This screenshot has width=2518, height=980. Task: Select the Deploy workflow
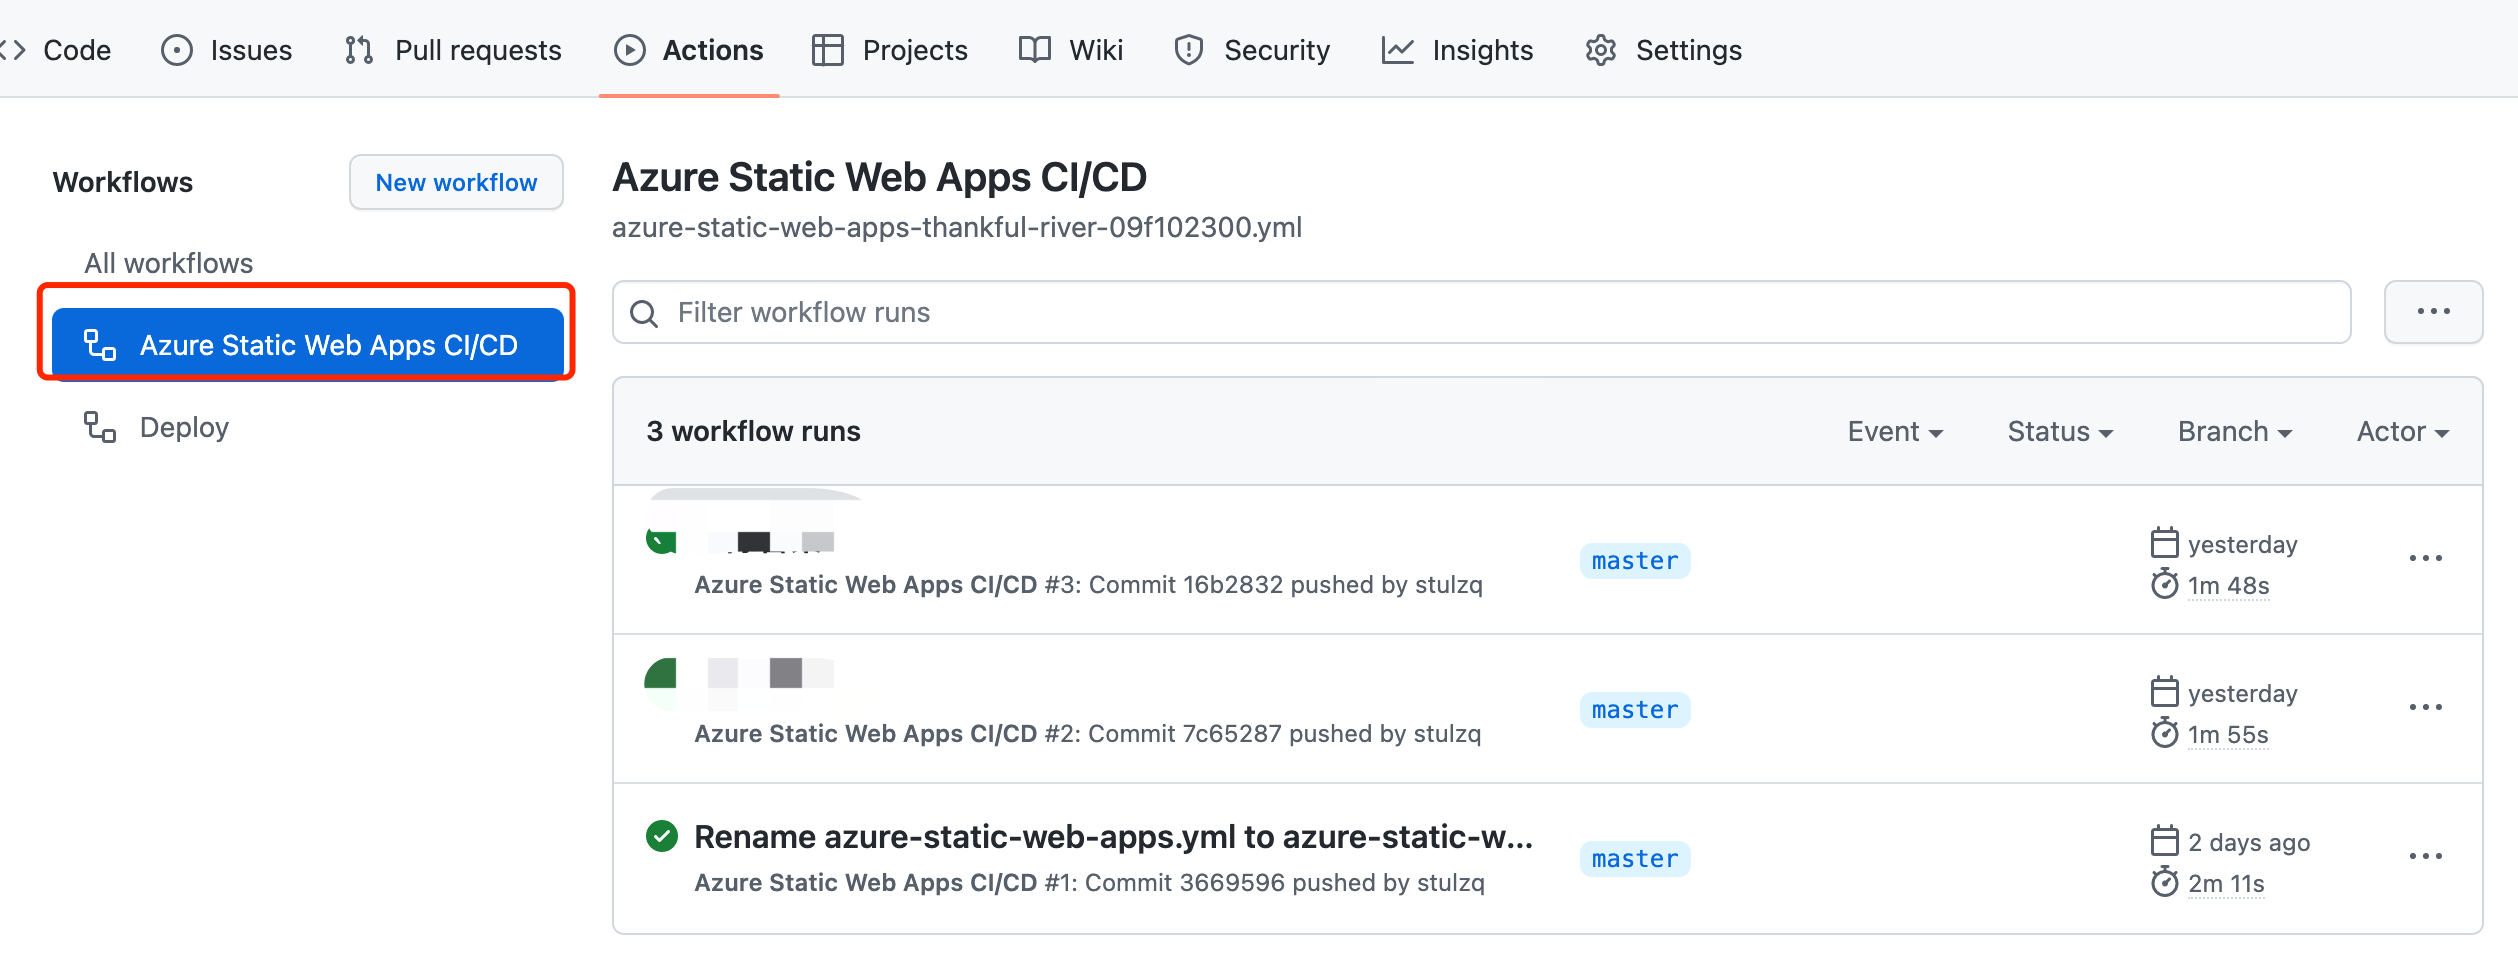[184, 427]
